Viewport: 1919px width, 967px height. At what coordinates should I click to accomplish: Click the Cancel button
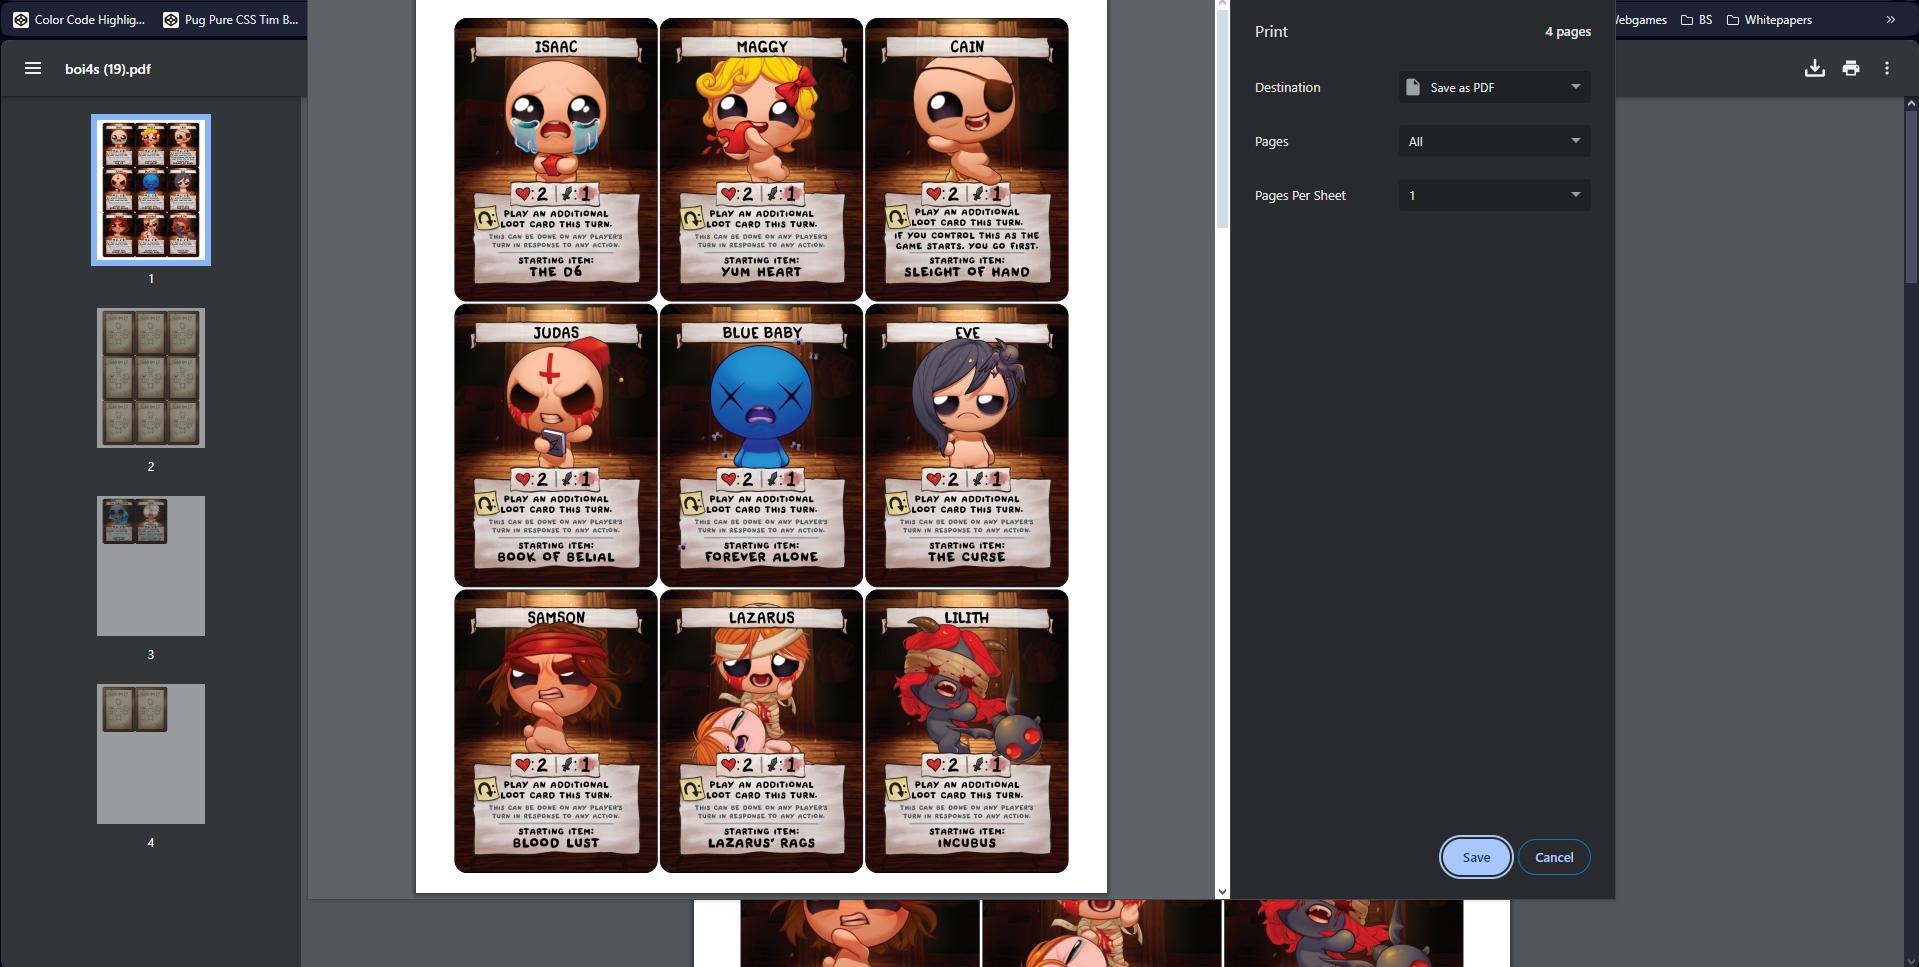pos(1554,857)
